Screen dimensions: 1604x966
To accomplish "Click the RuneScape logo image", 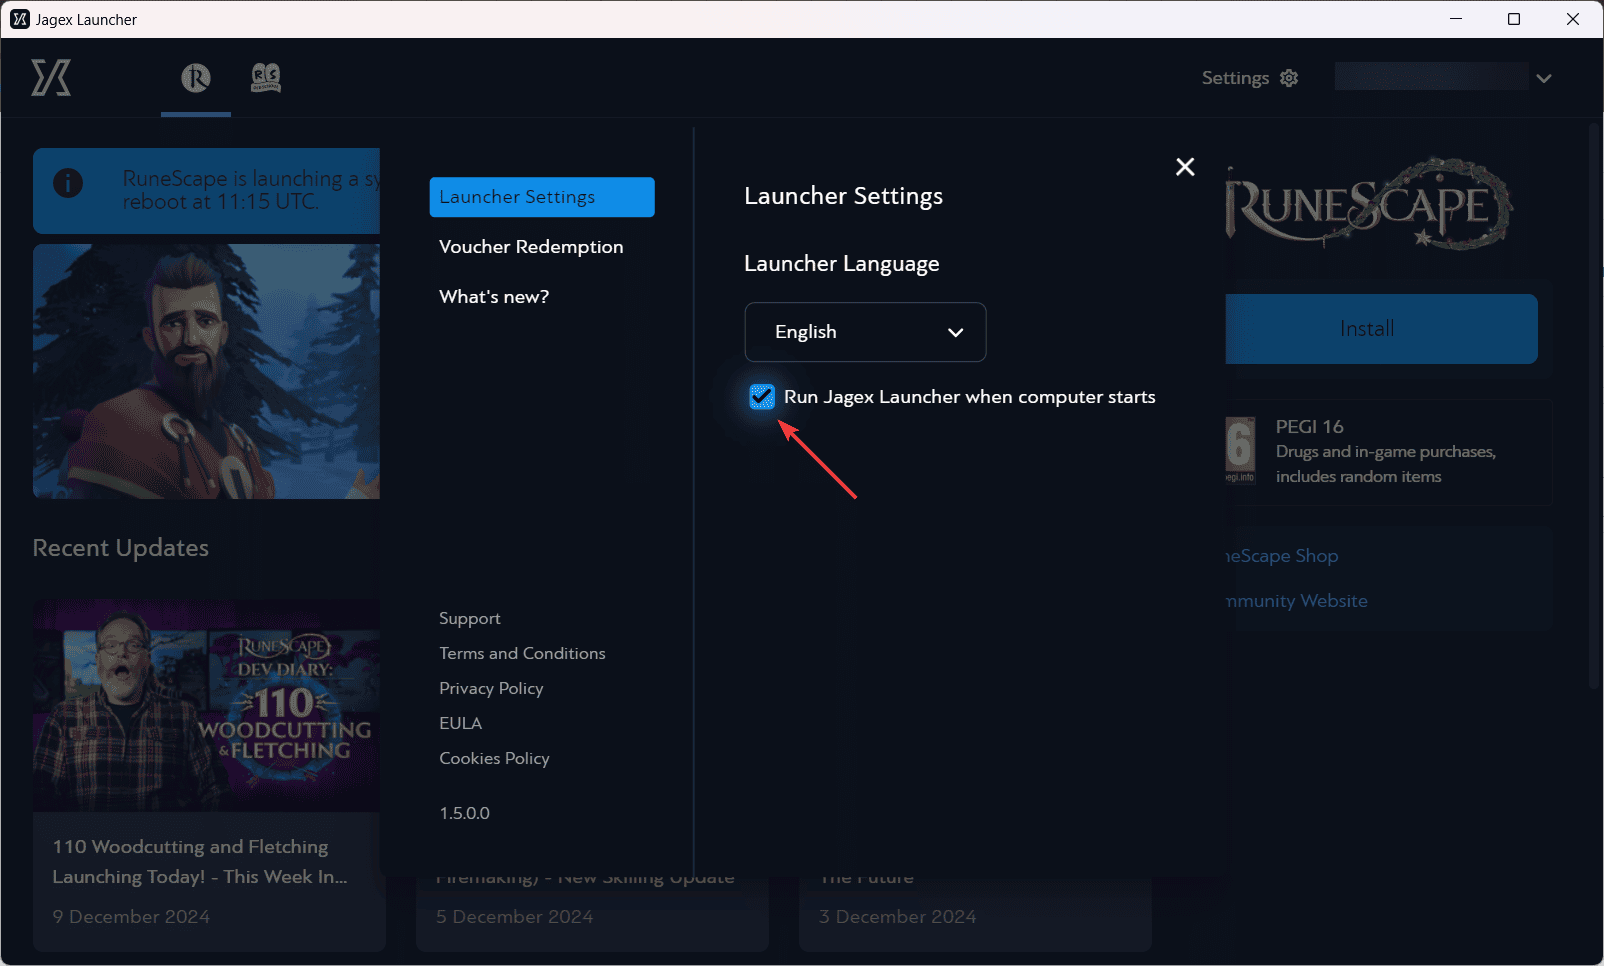I will coord(1369,204).
